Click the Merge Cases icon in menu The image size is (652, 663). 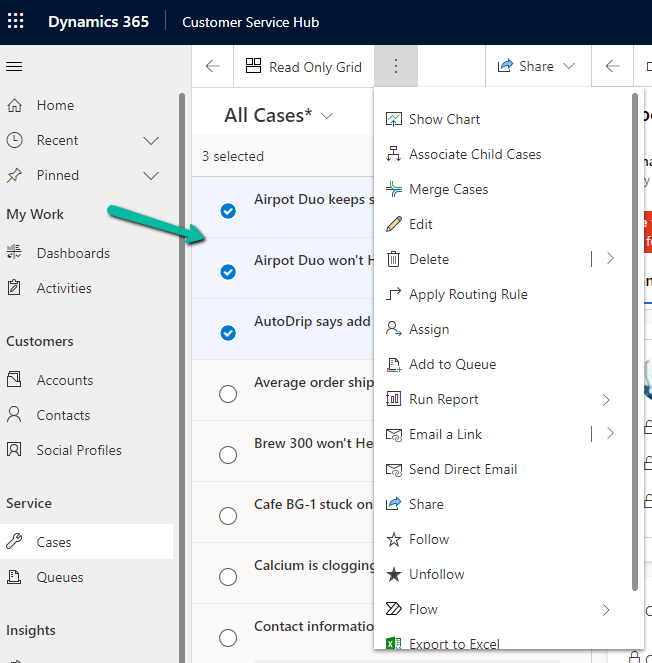click(x=393, y=189)
